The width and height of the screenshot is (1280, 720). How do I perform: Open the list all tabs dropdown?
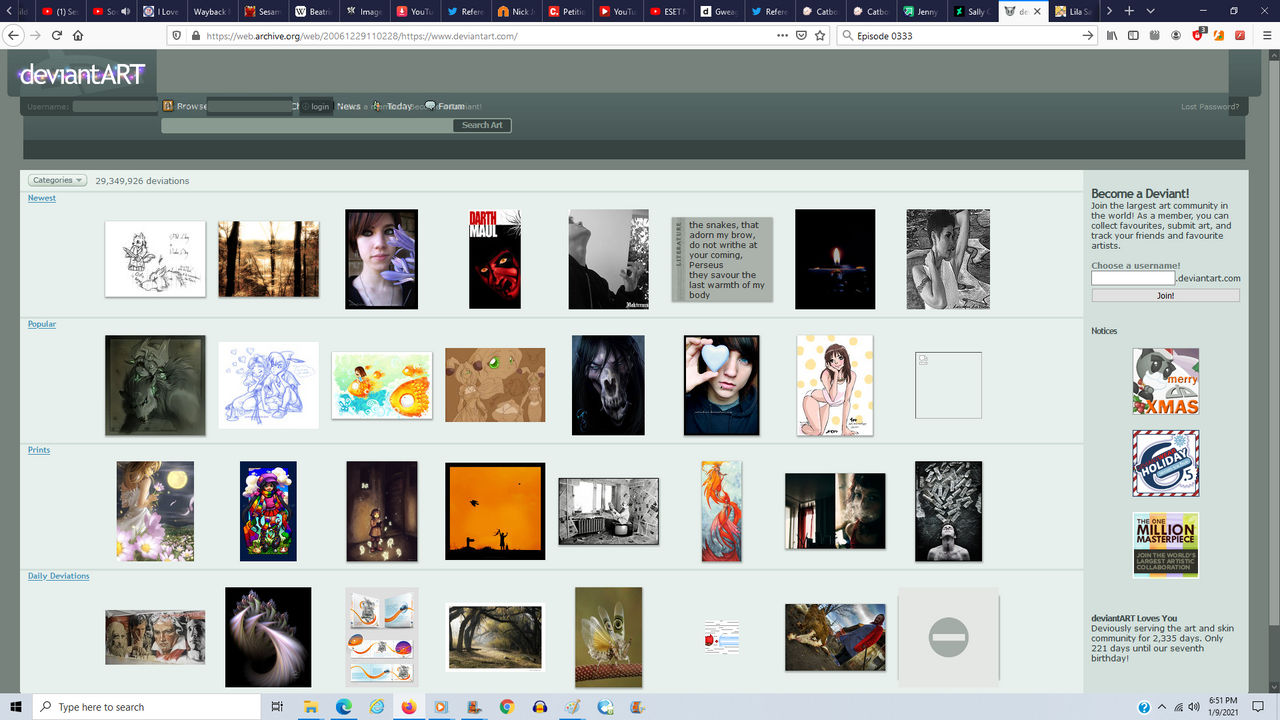[1150, 11]
